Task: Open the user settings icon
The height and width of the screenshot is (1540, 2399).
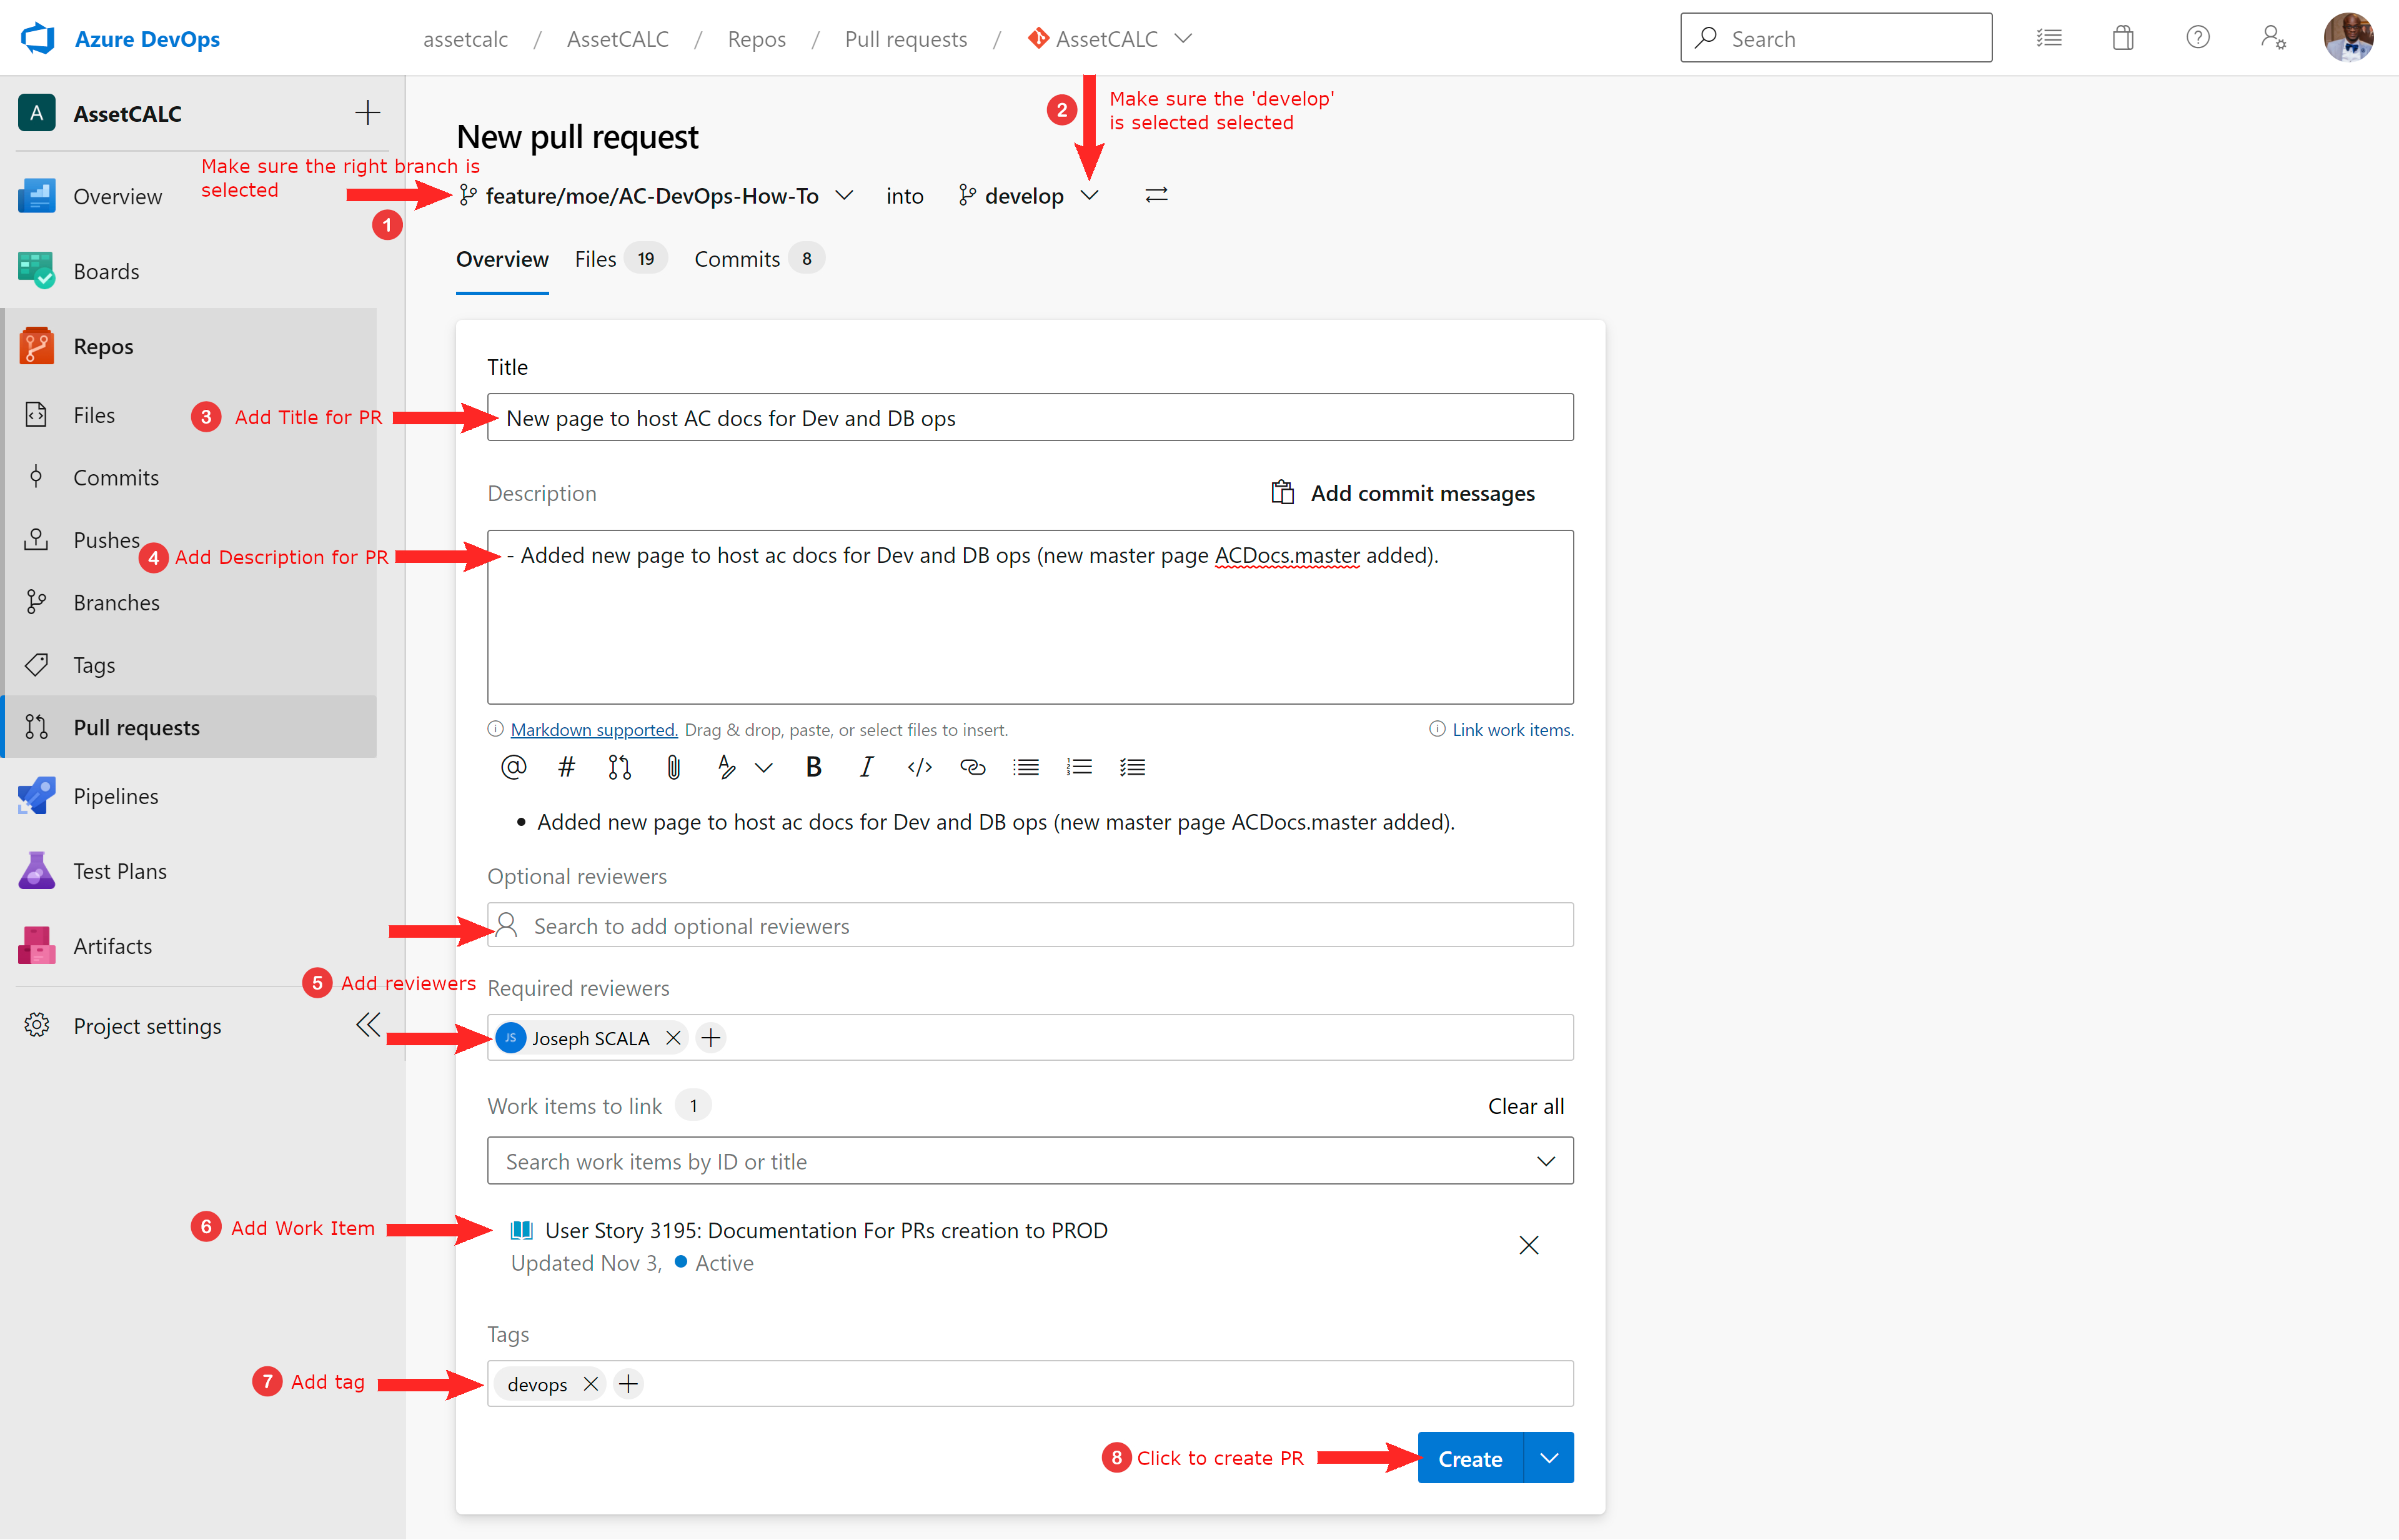Action: click(2272, 38)
